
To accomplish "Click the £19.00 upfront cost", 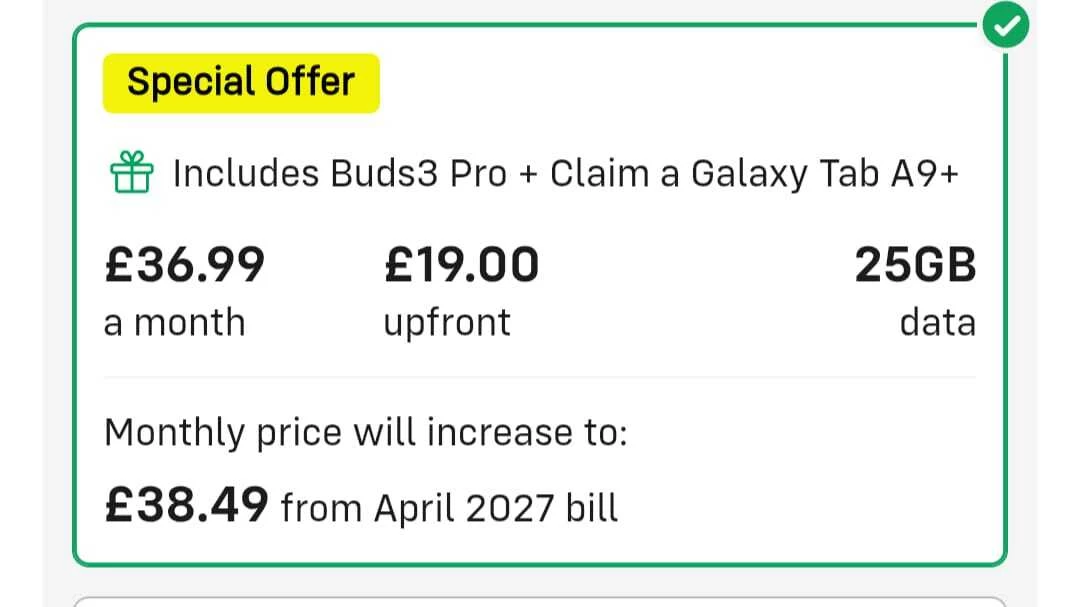I will pos(461,266).
